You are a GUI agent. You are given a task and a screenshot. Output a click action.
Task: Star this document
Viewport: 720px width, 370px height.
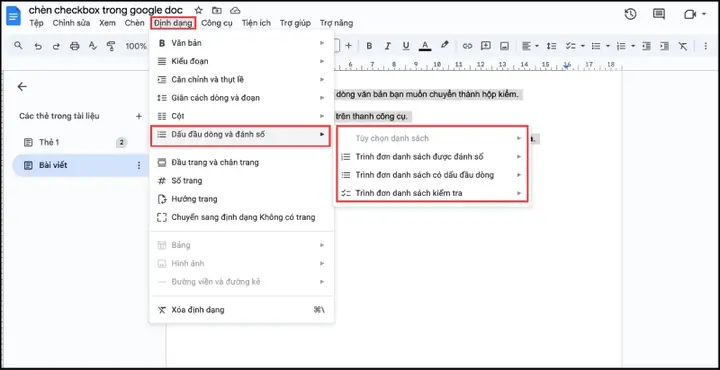click(198, 10)
